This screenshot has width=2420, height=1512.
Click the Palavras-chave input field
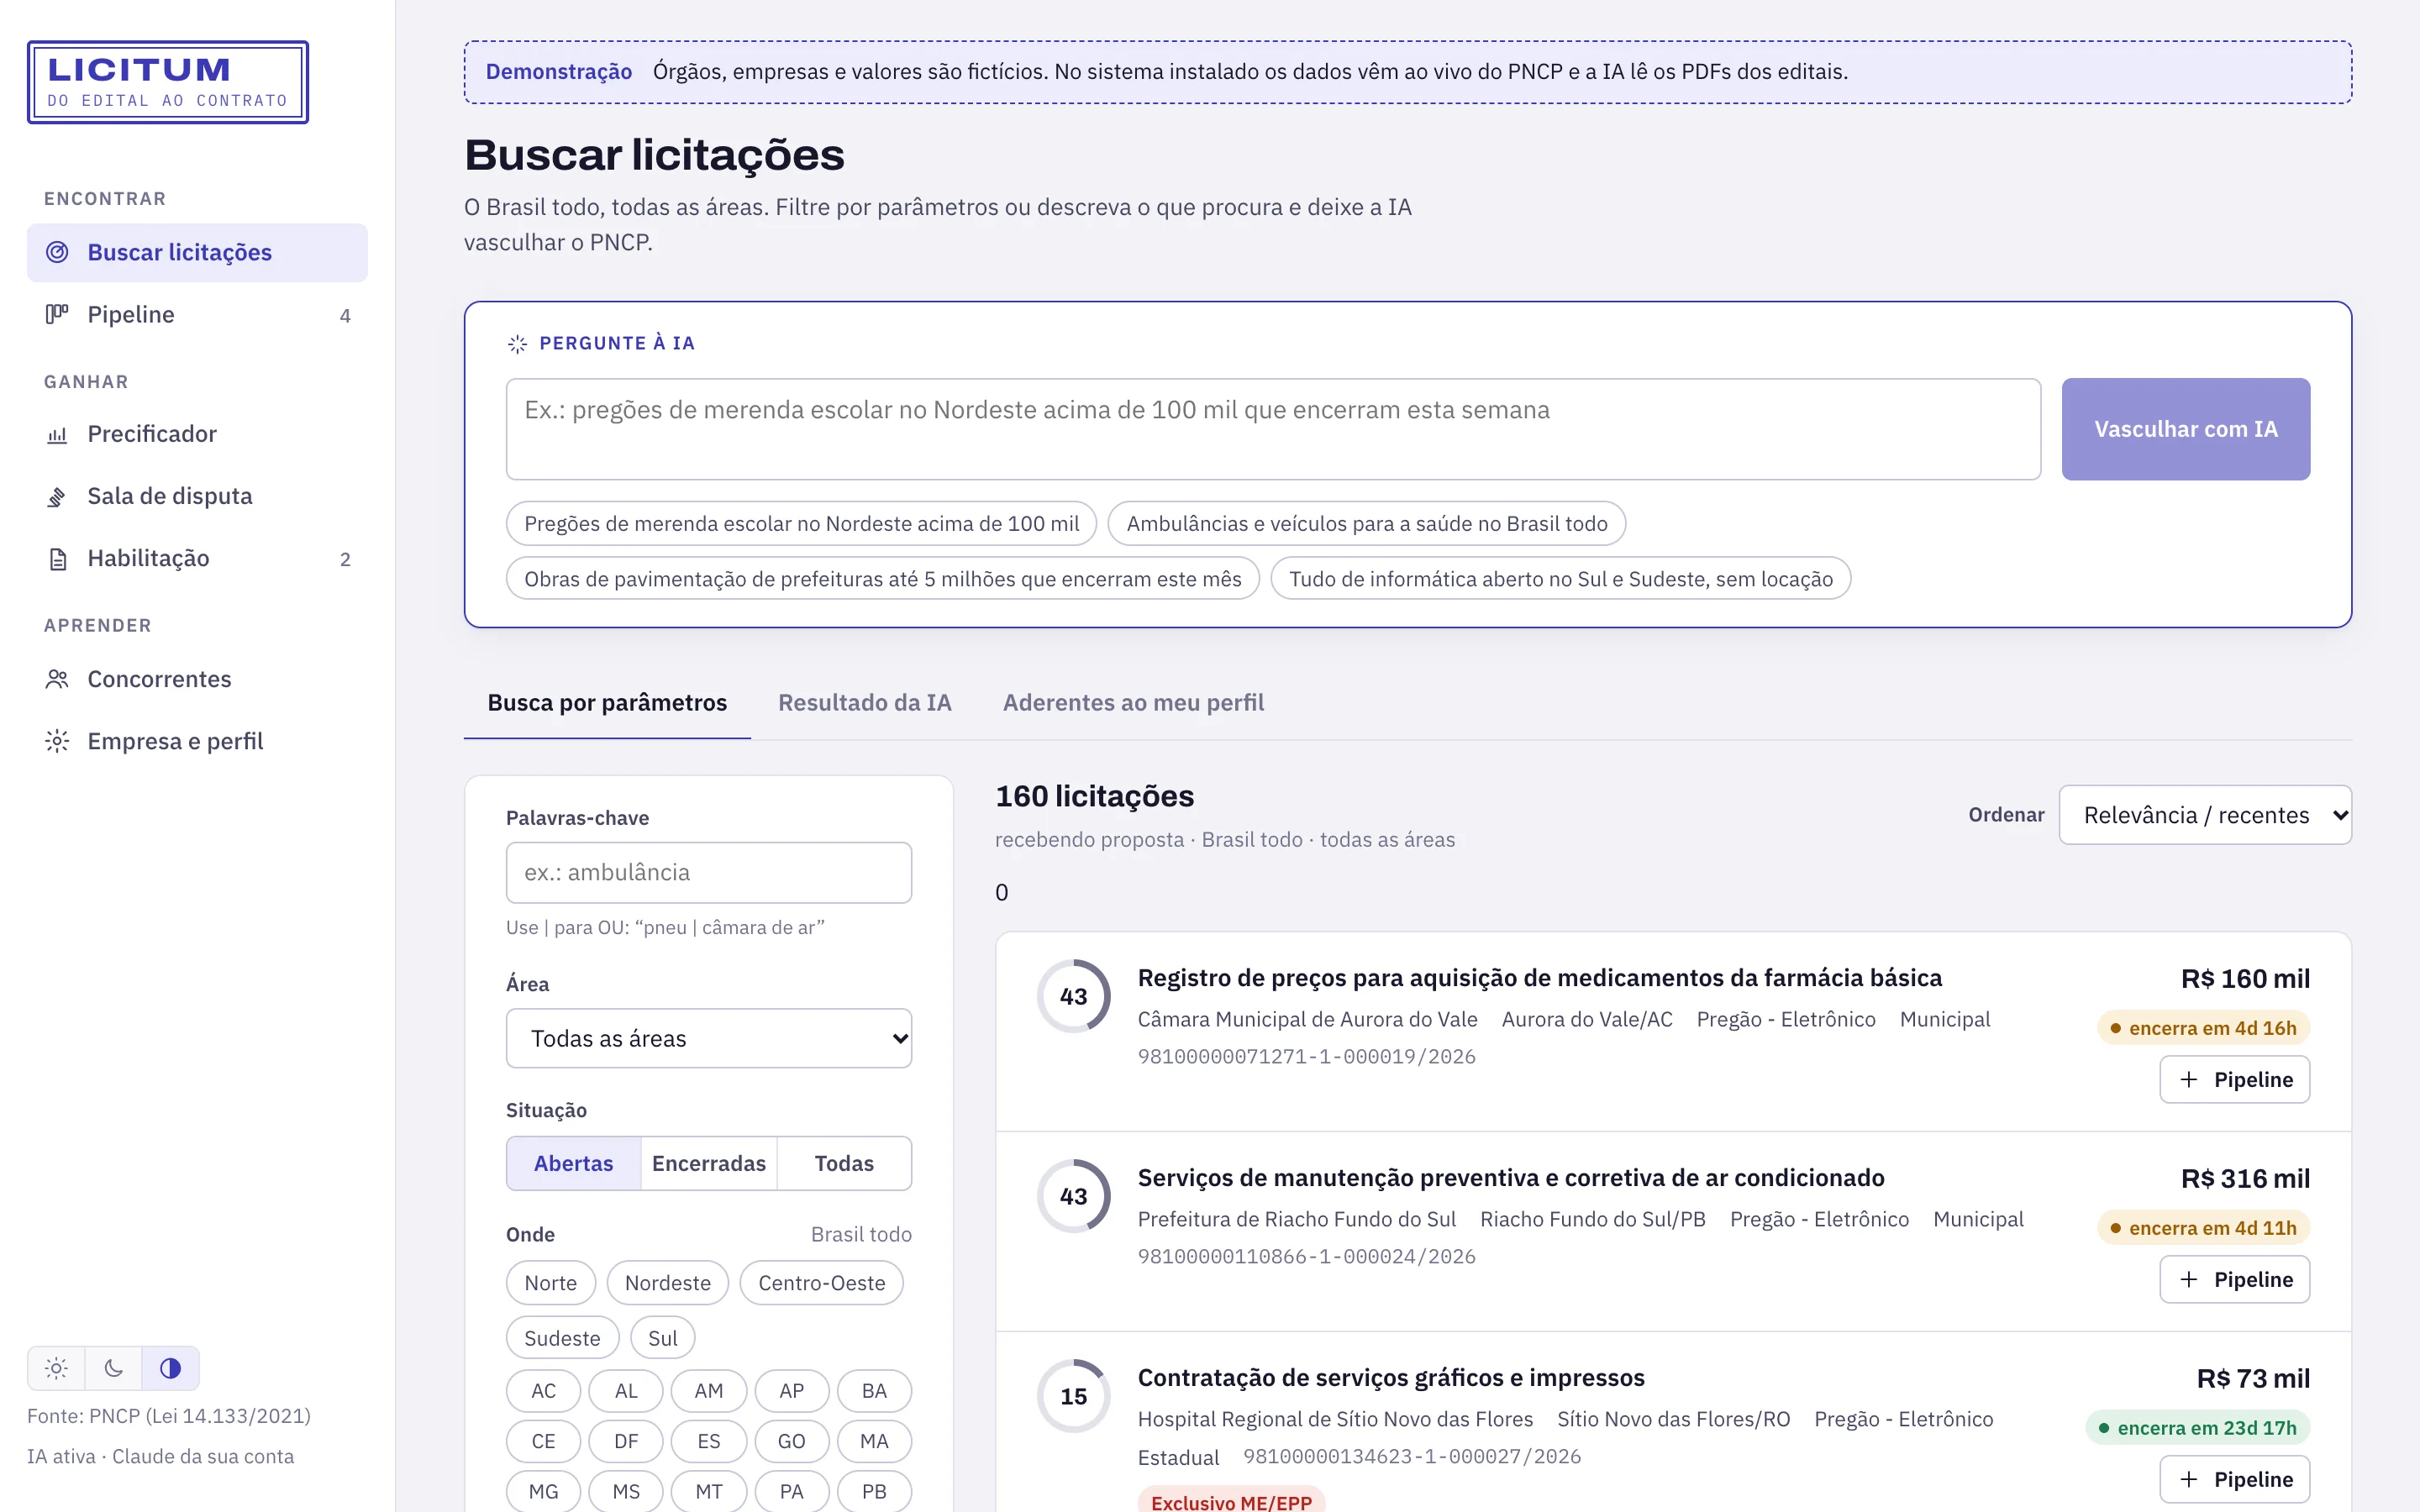[x=708, y=872]
